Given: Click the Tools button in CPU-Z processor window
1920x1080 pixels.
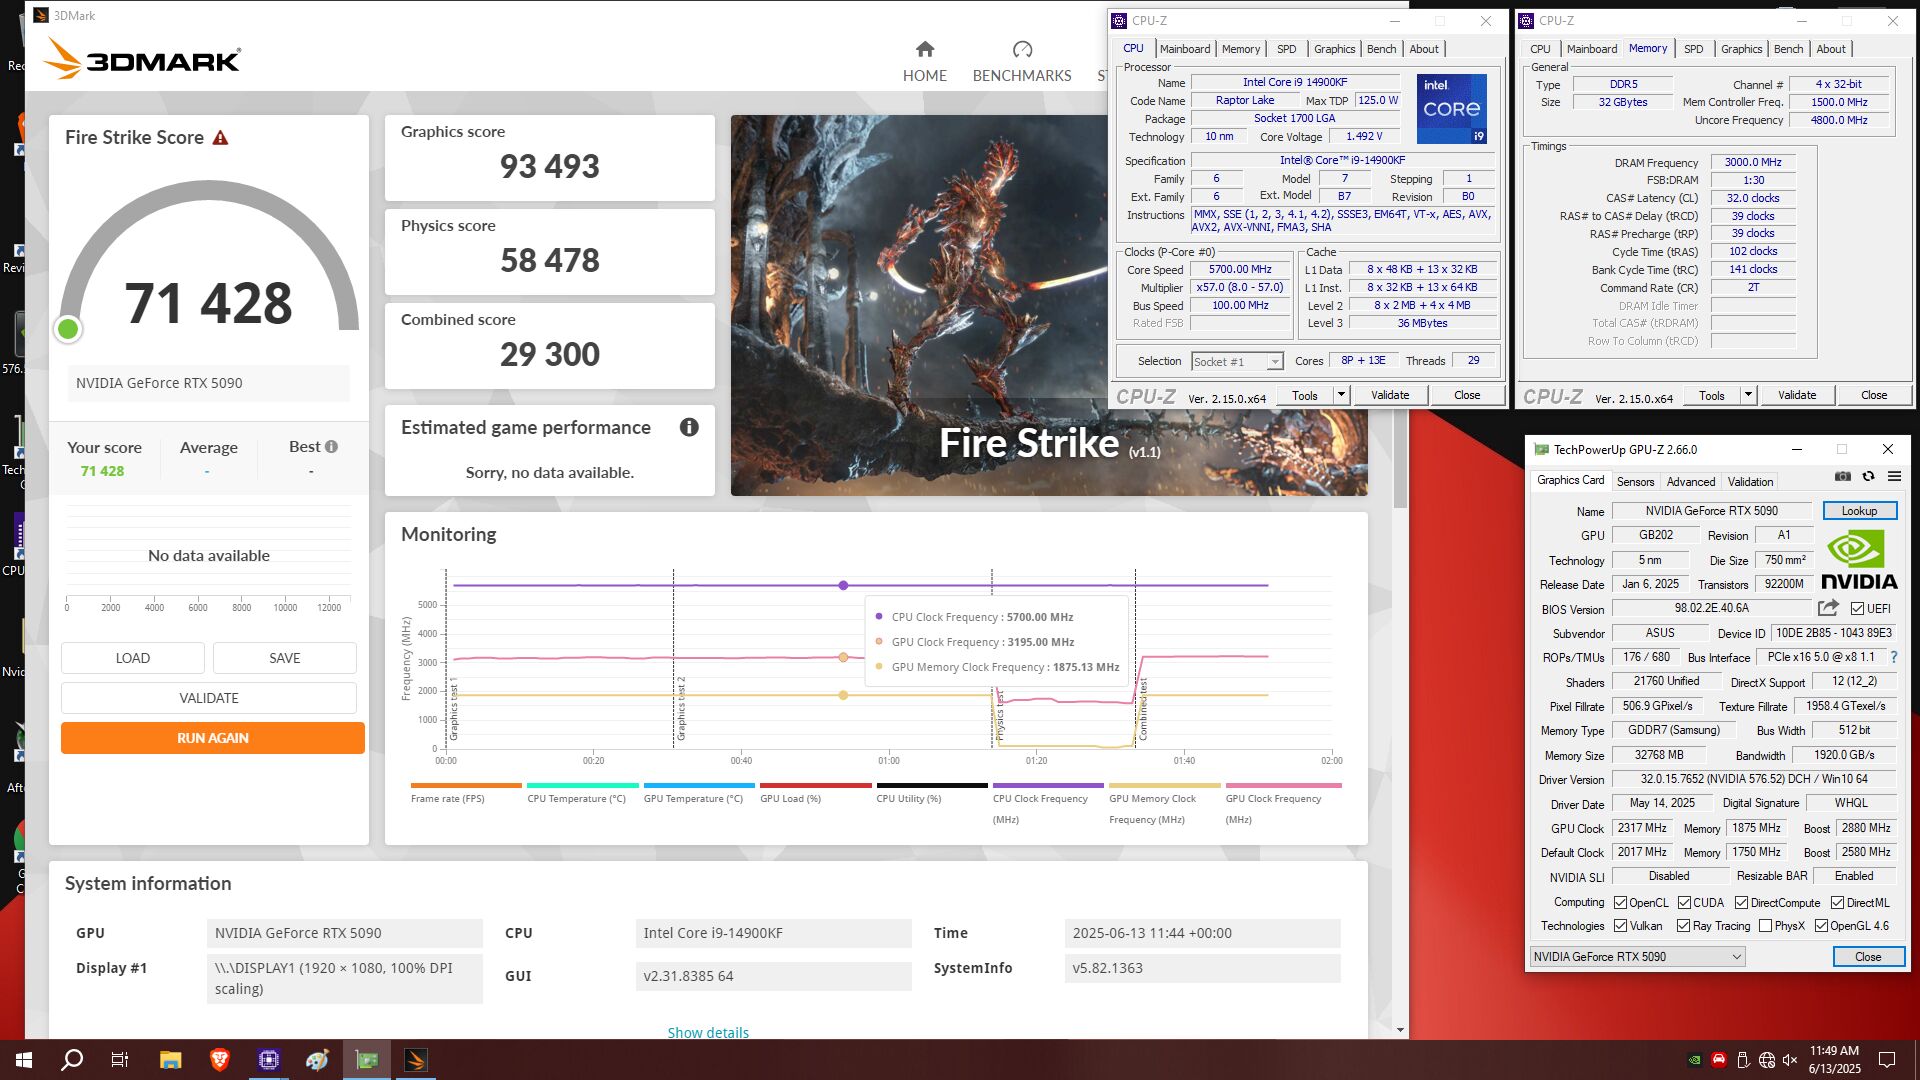Looking at the screenshot, I should (1304, 395).
